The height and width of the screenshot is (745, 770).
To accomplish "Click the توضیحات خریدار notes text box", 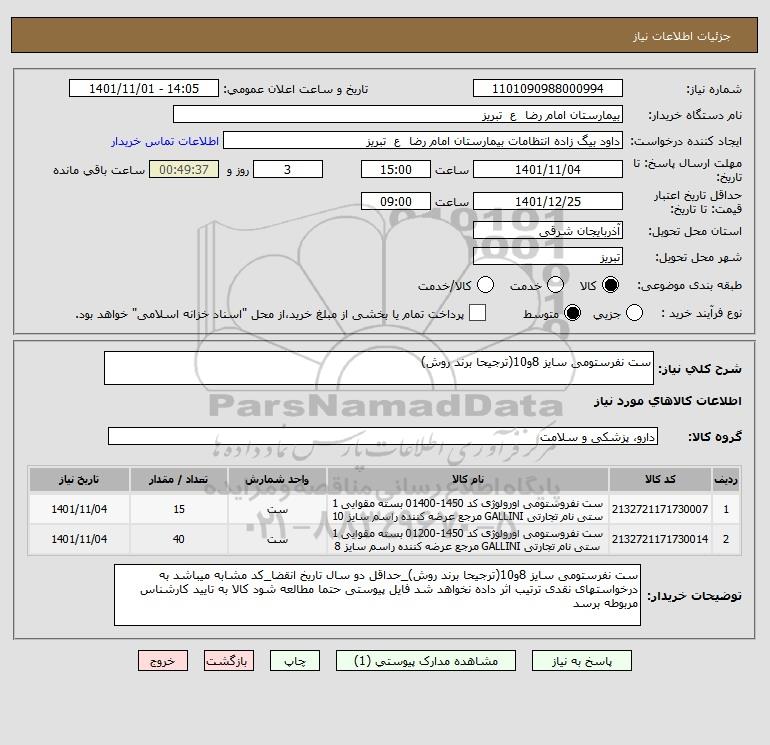I will tap(377, 595).
